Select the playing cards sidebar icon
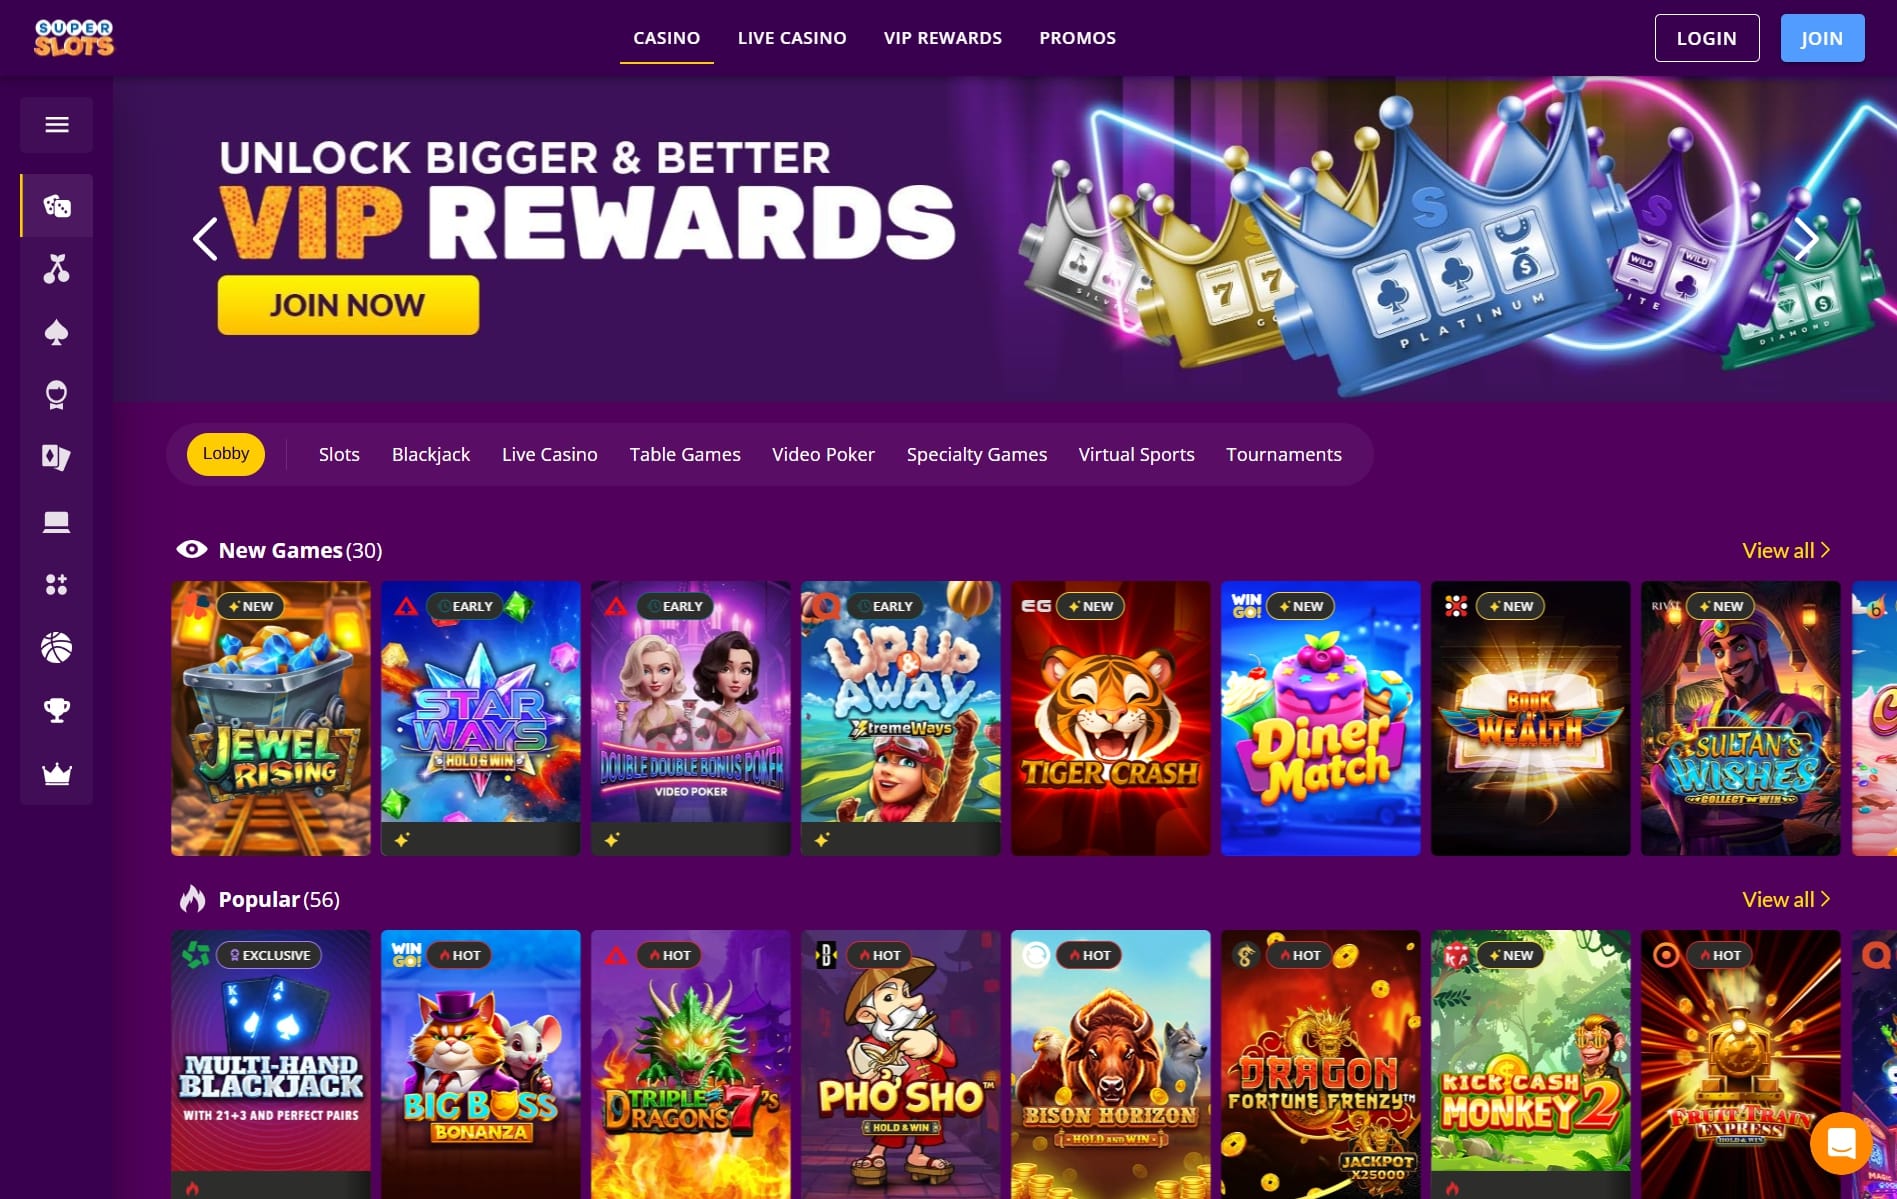 tap(57, 458)
